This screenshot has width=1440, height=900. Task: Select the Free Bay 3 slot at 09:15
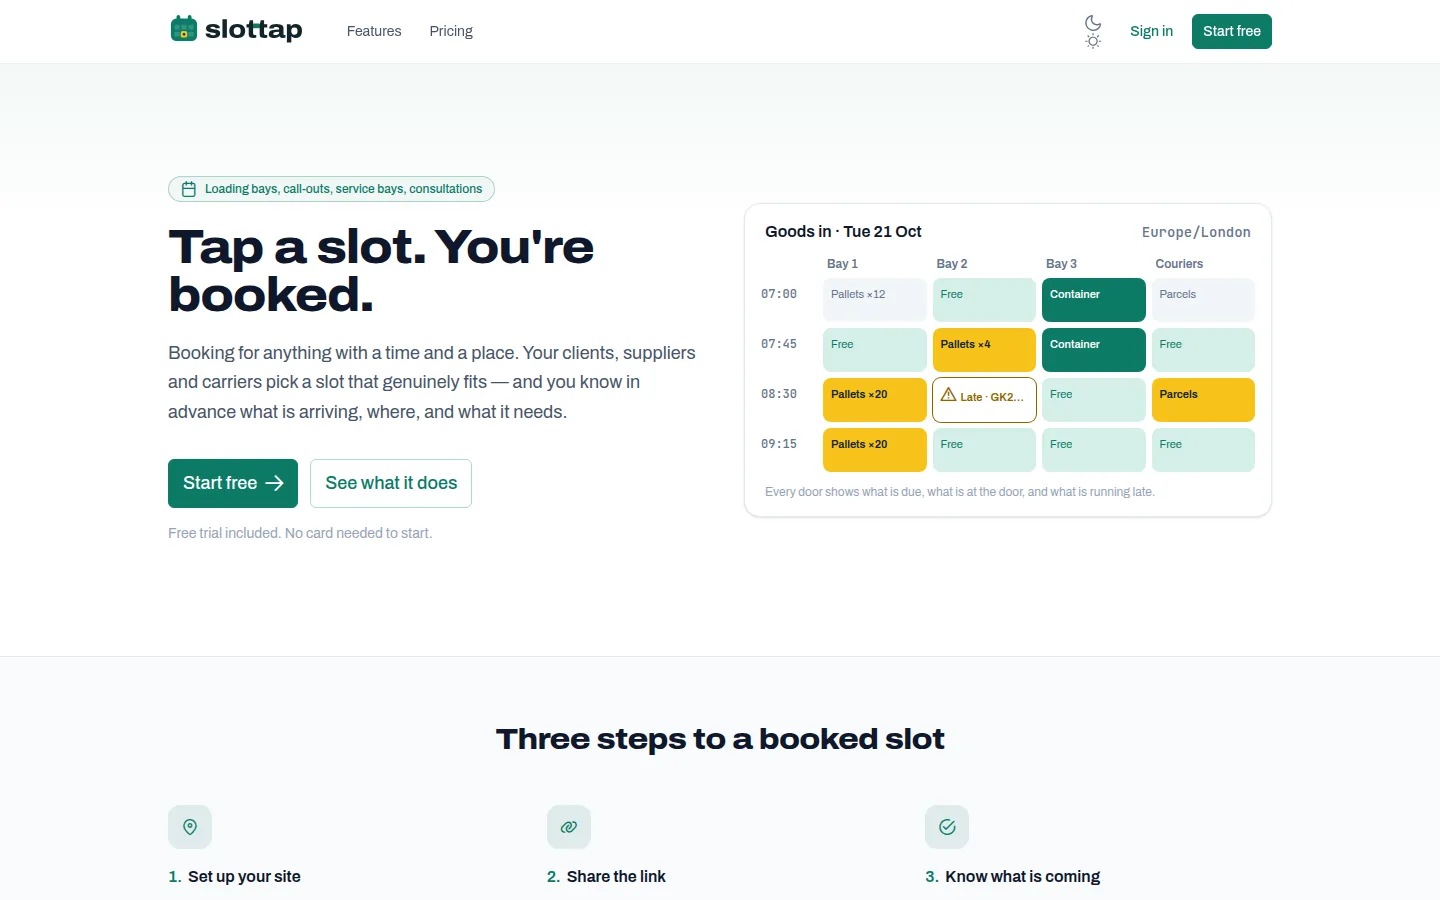pyautogui.click(x=1094, y=450)
